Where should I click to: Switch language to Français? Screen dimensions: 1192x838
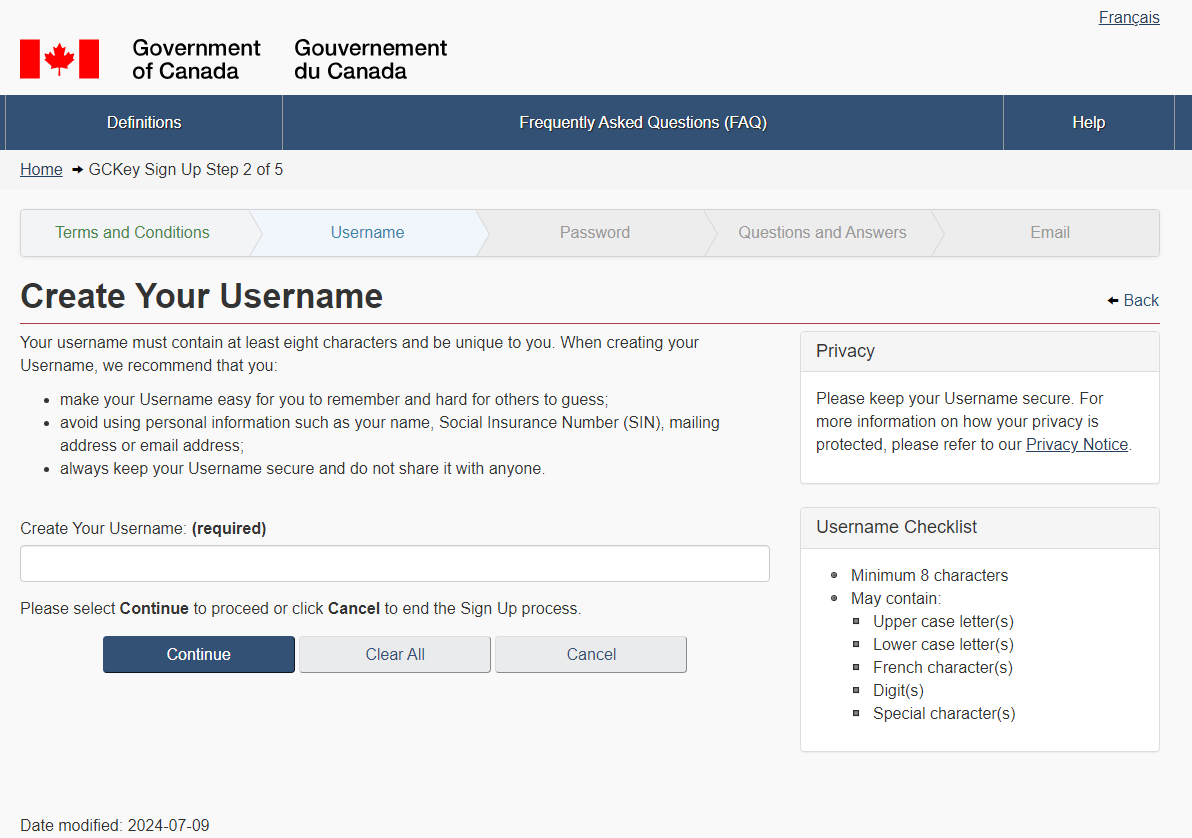1128,17
